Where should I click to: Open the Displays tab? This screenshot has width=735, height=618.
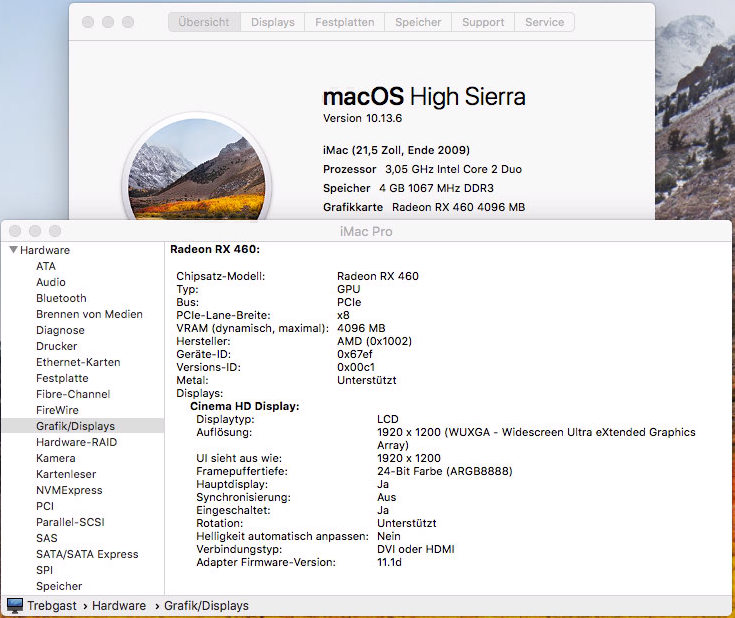point(273,22)
